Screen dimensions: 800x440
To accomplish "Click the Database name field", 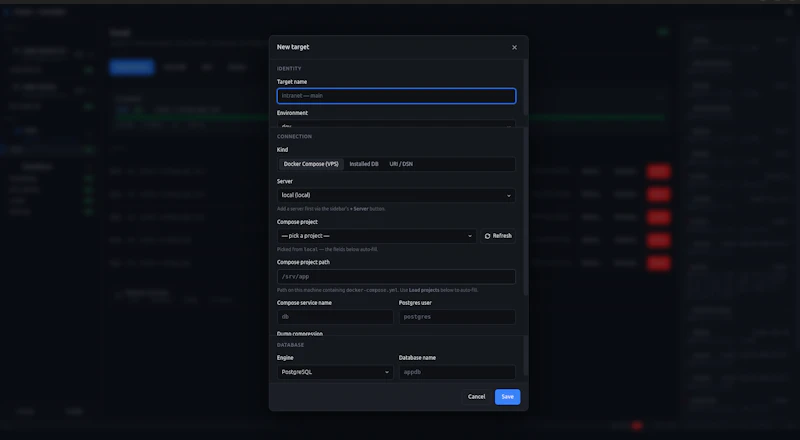I will pyautogui.click(x=457, y=372).
